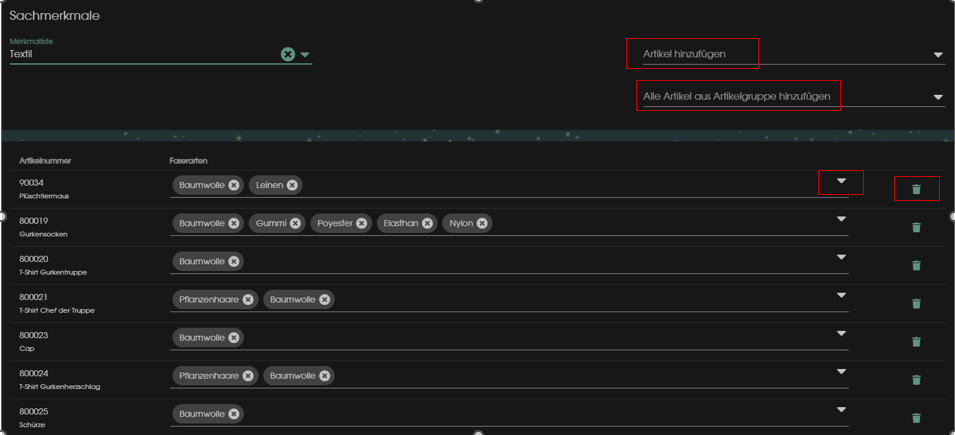Remove Pflanzenhaare chip from article 800021
Screen dimensions: 955x435
point(248,299)
